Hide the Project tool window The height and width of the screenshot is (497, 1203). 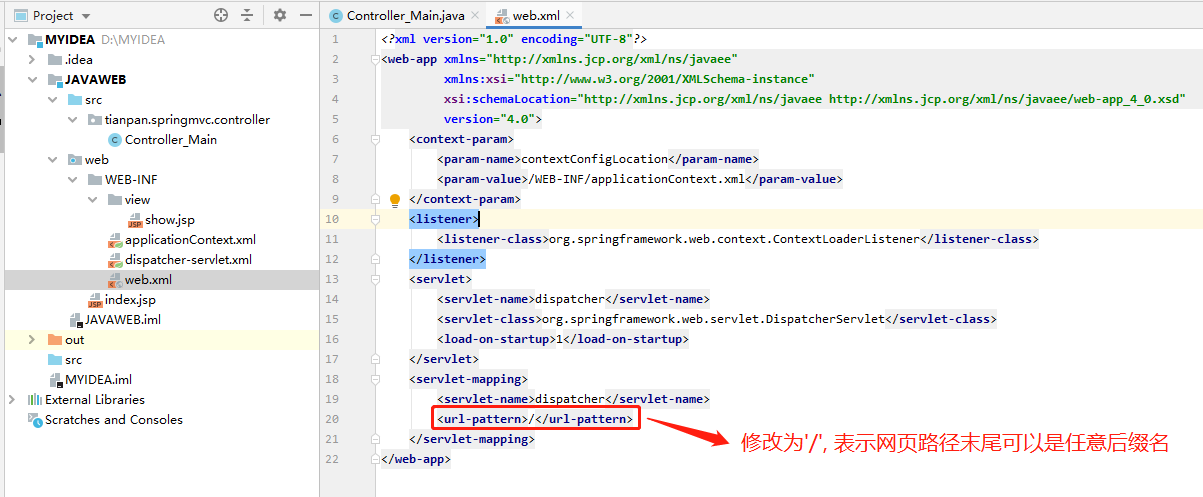pos(306,15)
